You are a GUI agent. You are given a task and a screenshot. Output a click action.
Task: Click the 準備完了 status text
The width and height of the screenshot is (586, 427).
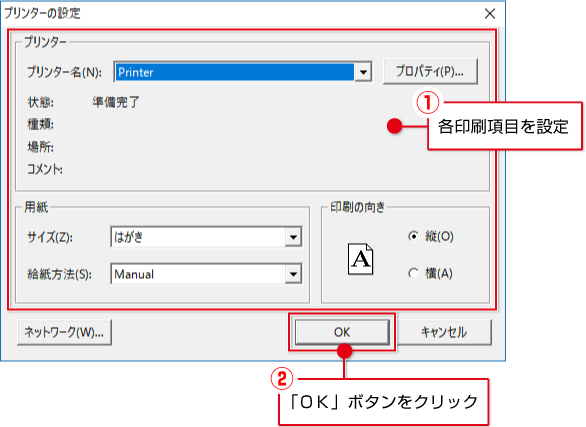[116, 102]
